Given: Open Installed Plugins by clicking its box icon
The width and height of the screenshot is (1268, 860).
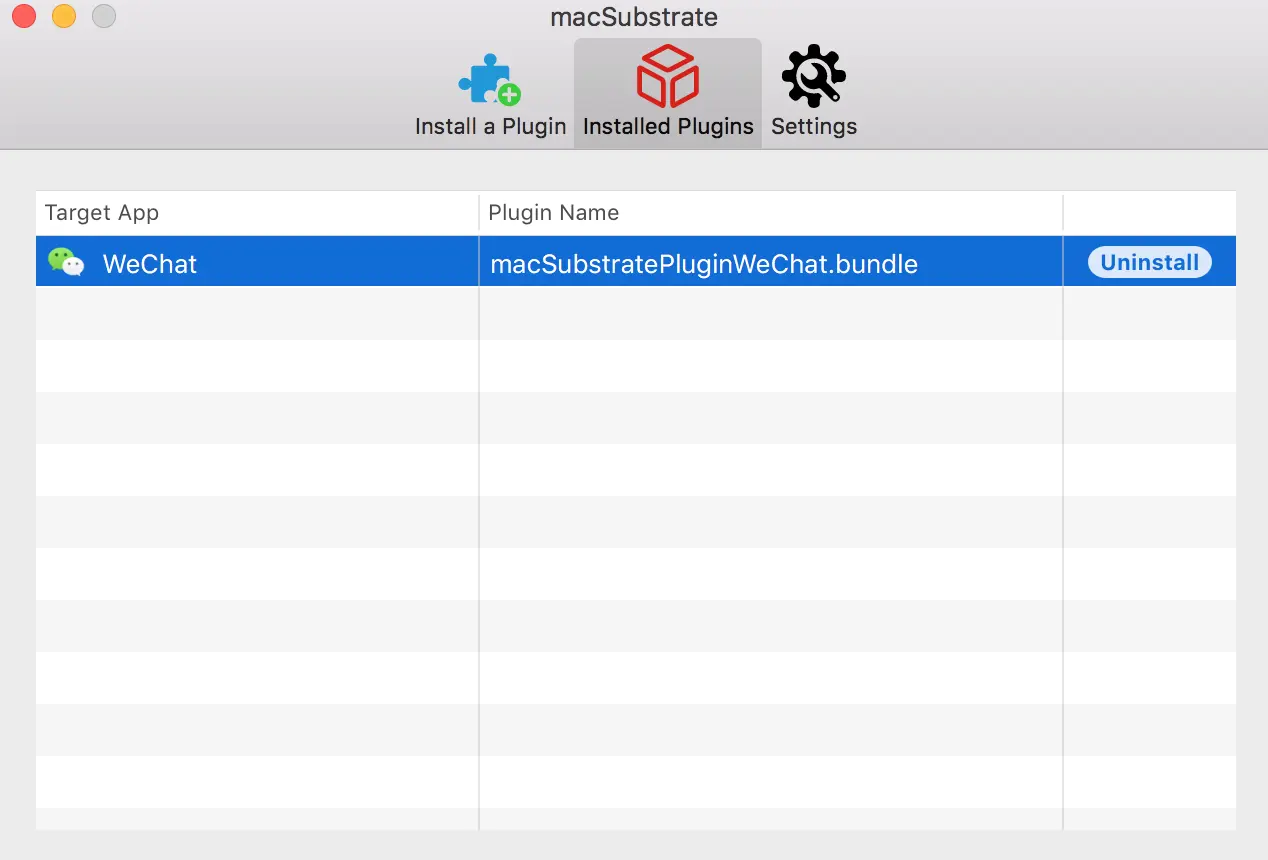Looking at the screenshot, I should click(x=667, y=73).
